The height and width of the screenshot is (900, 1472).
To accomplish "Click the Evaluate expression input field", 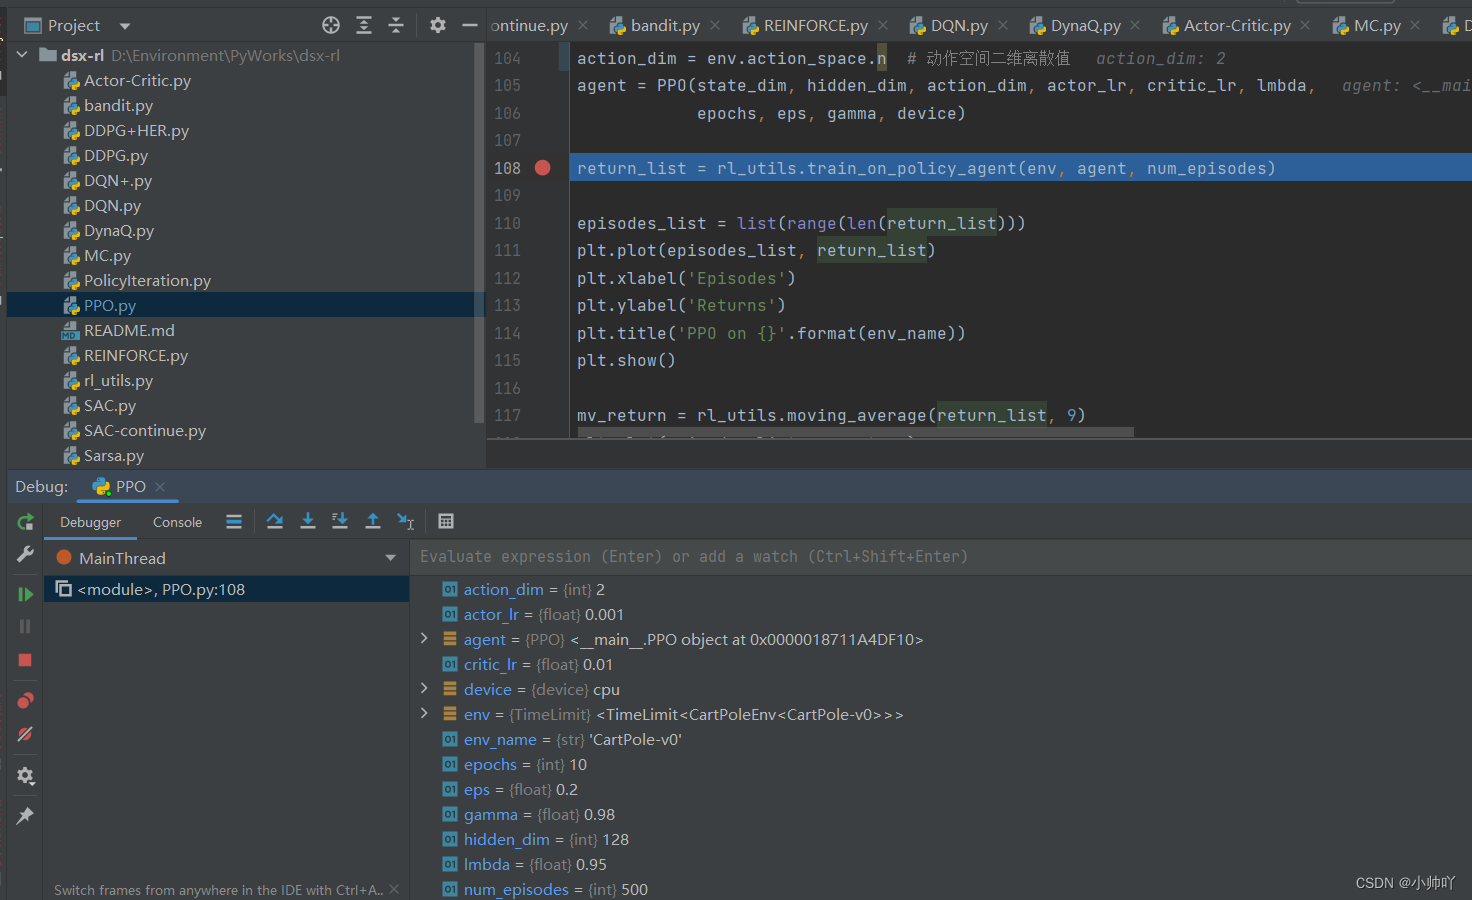I will pos(940,557).
